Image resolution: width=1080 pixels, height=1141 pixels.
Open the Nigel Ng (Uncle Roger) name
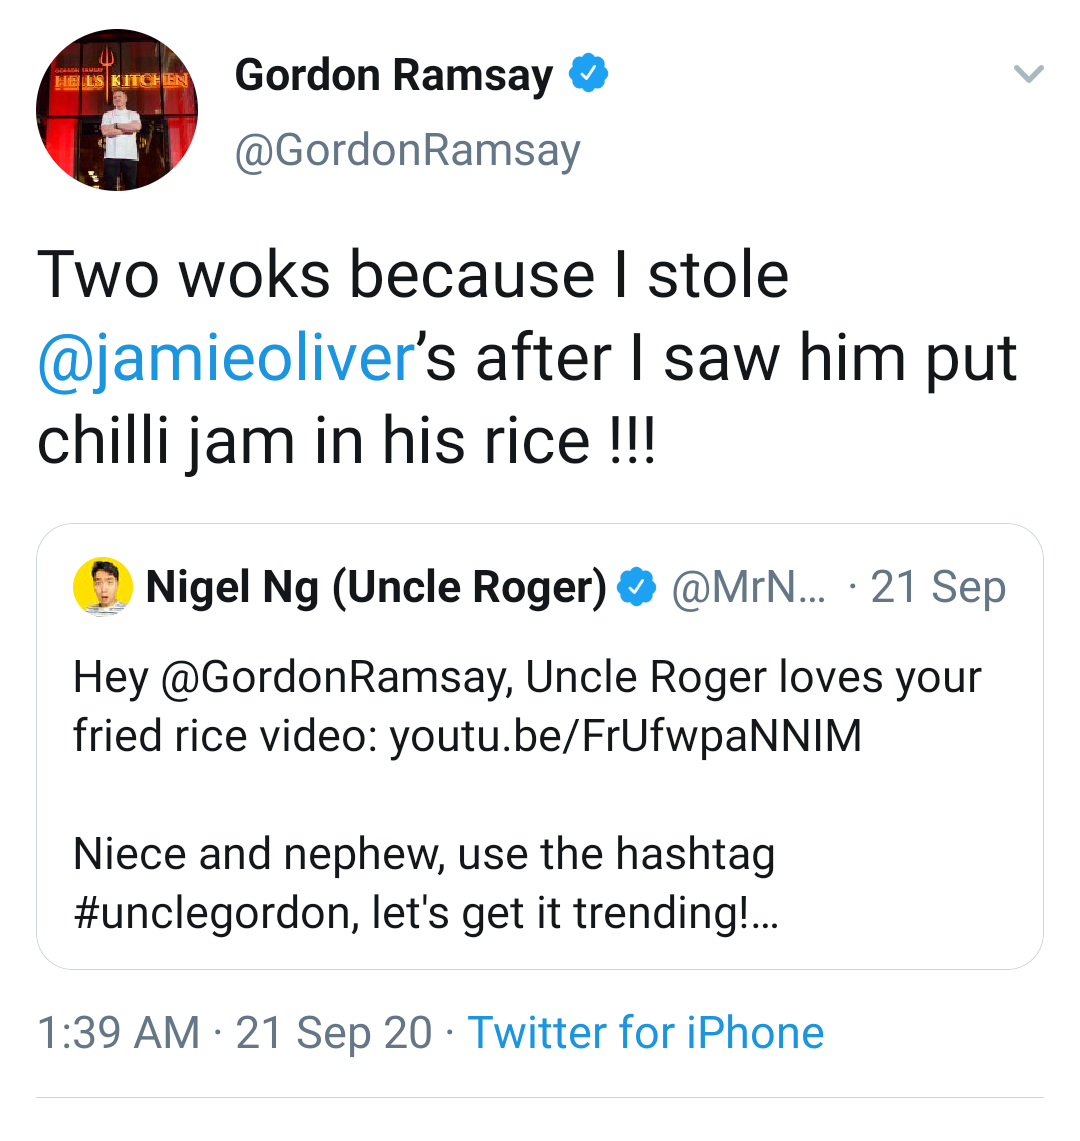376,588
